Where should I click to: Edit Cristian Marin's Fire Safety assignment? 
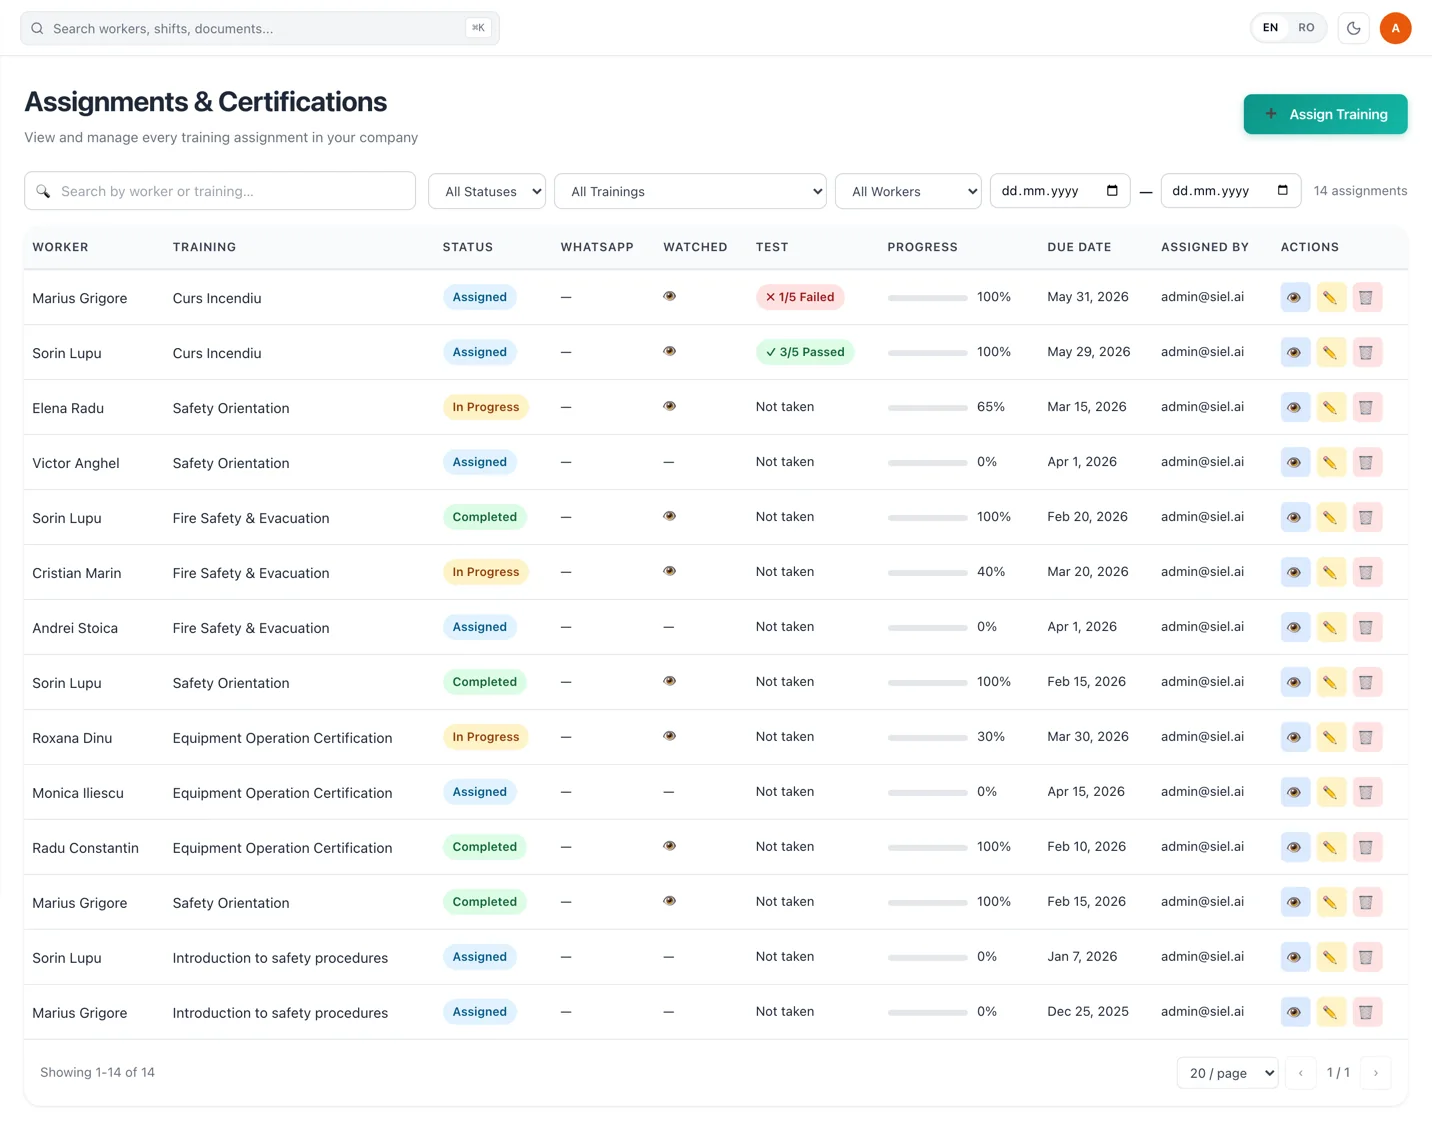(x=1331, y=572)
